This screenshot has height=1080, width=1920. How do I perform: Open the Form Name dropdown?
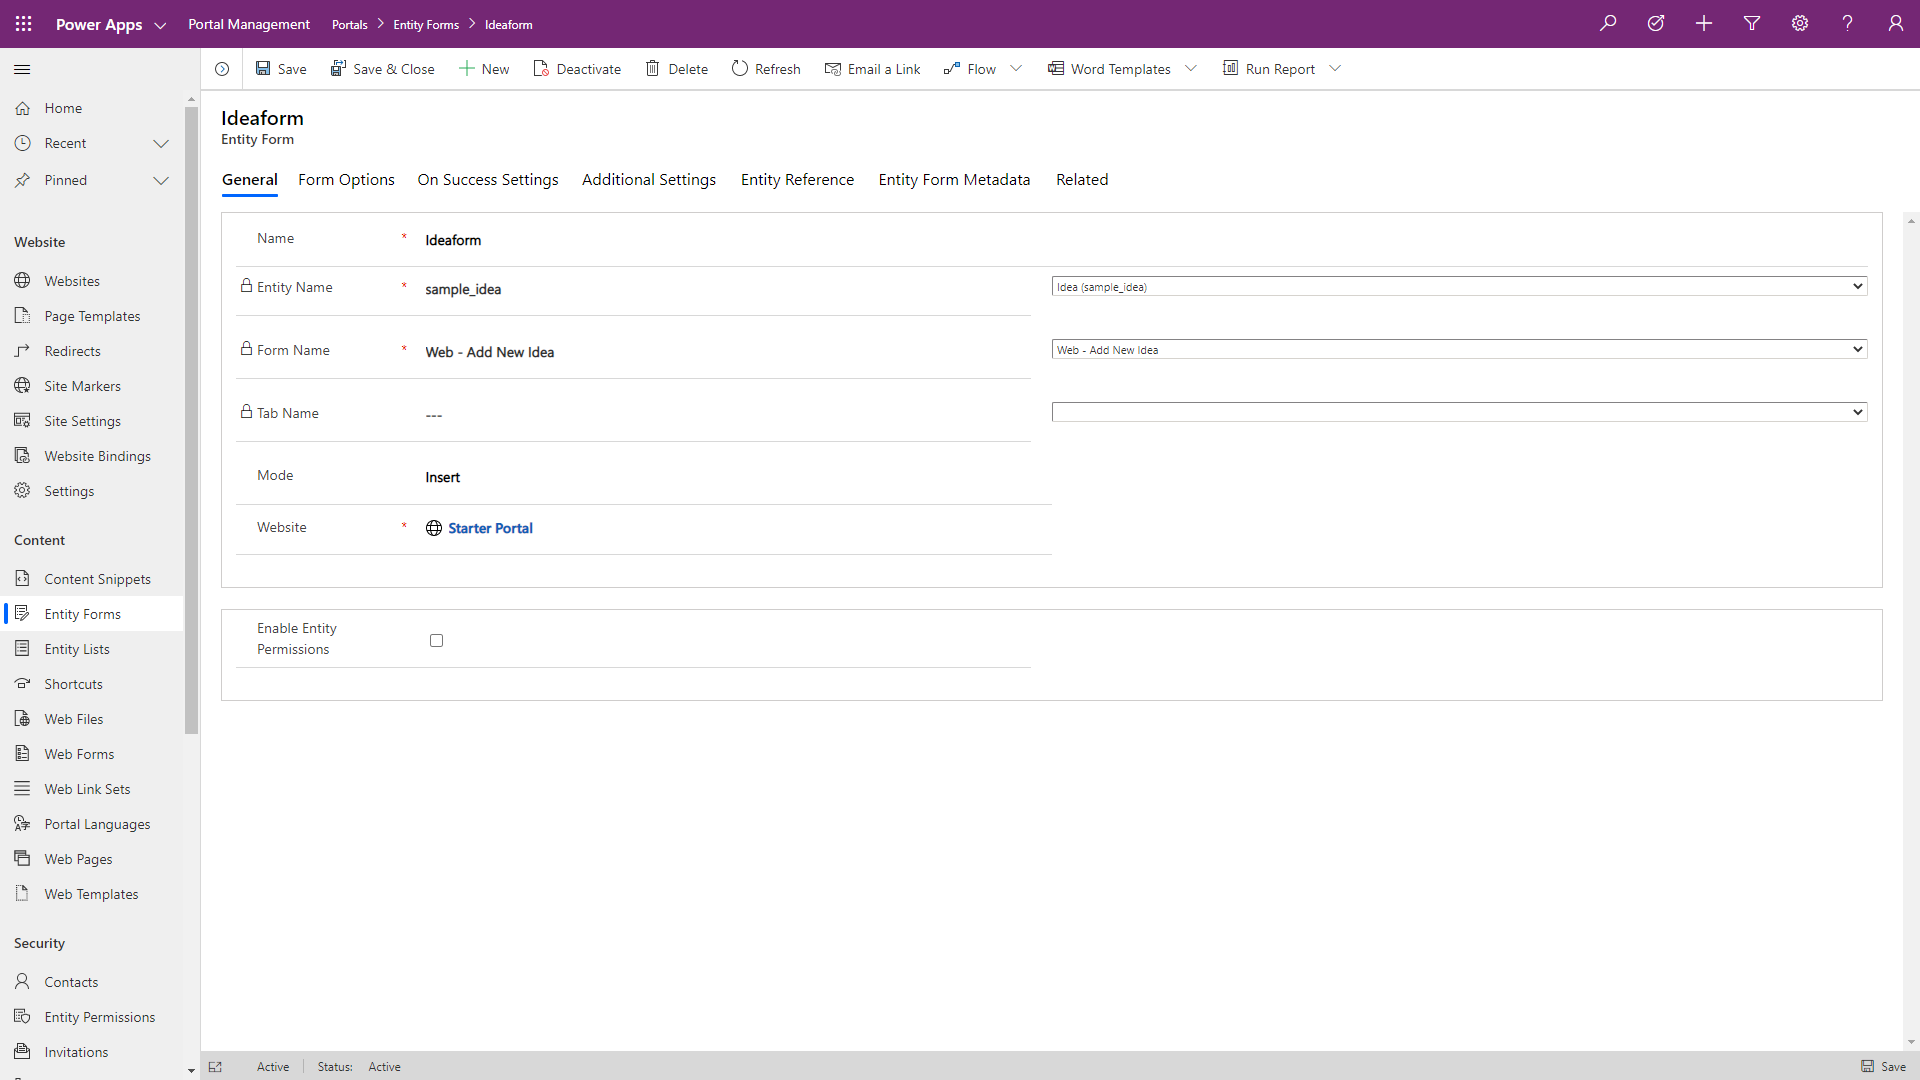click(1459, 350)
